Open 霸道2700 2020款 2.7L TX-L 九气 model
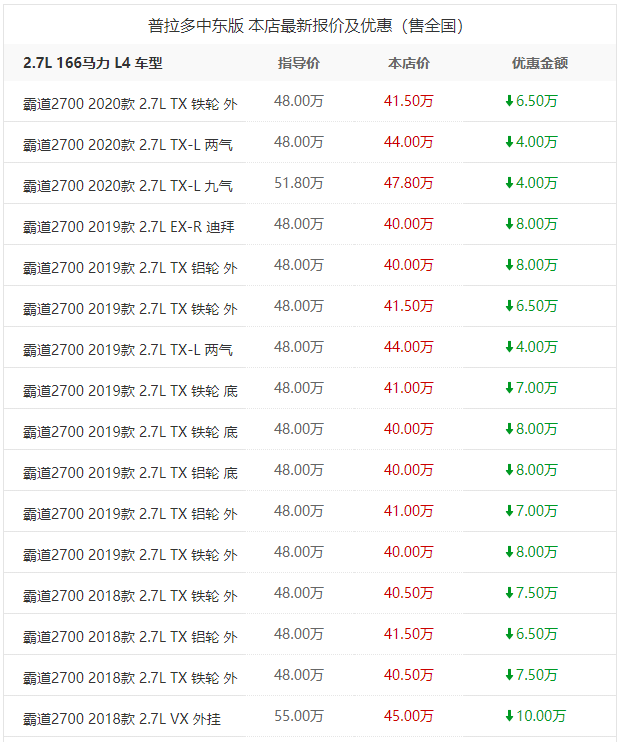619x742 pixels. pos(128,183)
